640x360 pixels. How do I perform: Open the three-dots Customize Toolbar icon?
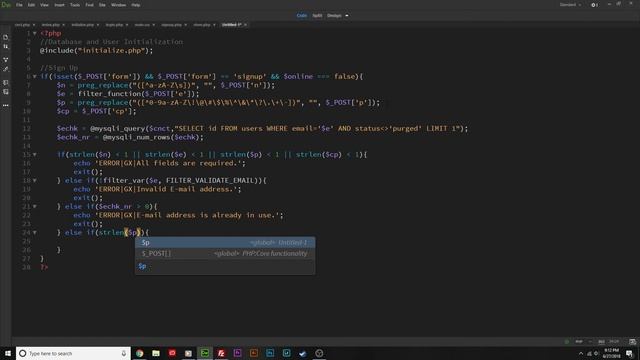[6, 105]
